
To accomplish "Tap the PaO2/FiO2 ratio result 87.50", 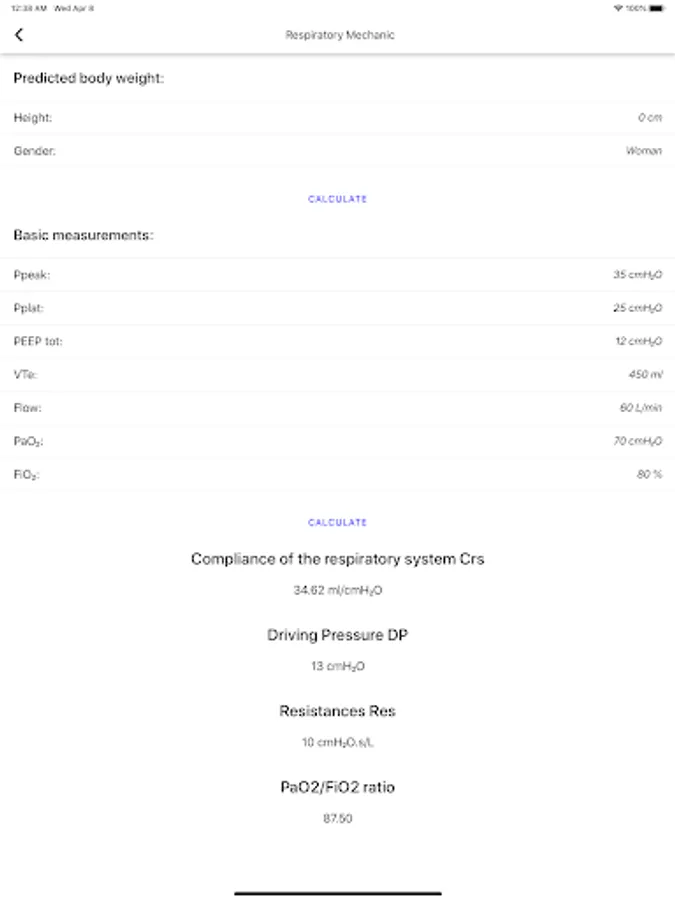I will (337, 819).
